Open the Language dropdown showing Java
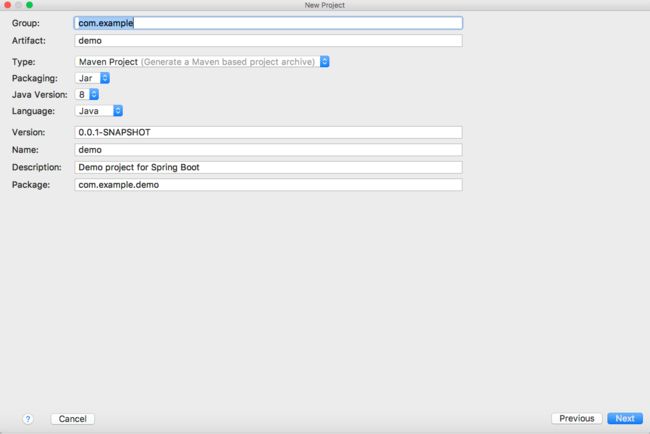 [x=99, y=111]
